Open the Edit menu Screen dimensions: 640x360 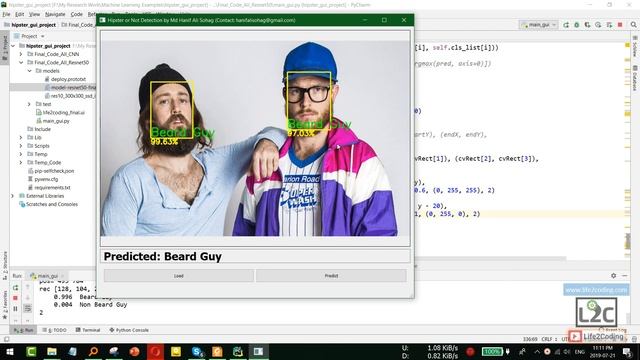[20, 14]
